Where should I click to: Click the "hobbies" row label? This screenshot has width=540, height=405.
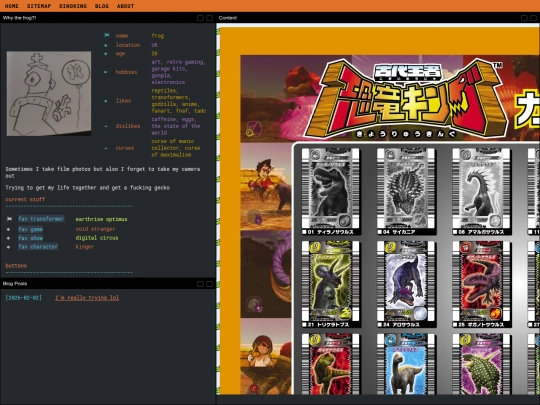126,72
